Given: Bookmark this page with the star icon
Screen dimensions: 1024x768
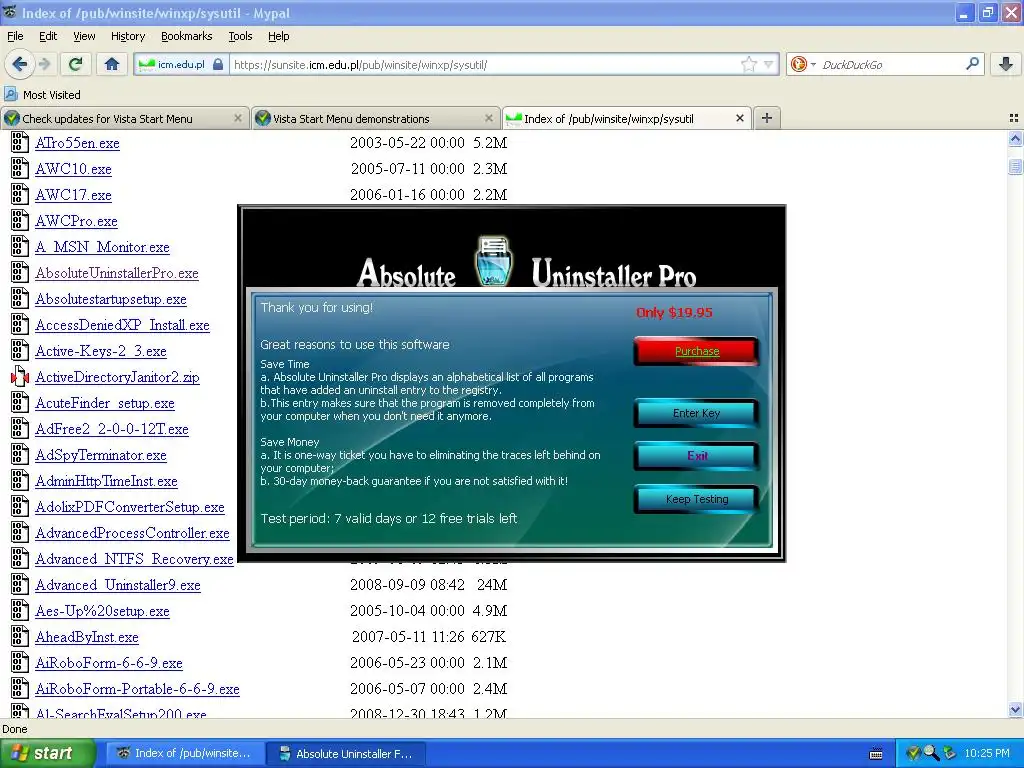Looking at the screenshot, I should tap(748, 64).
